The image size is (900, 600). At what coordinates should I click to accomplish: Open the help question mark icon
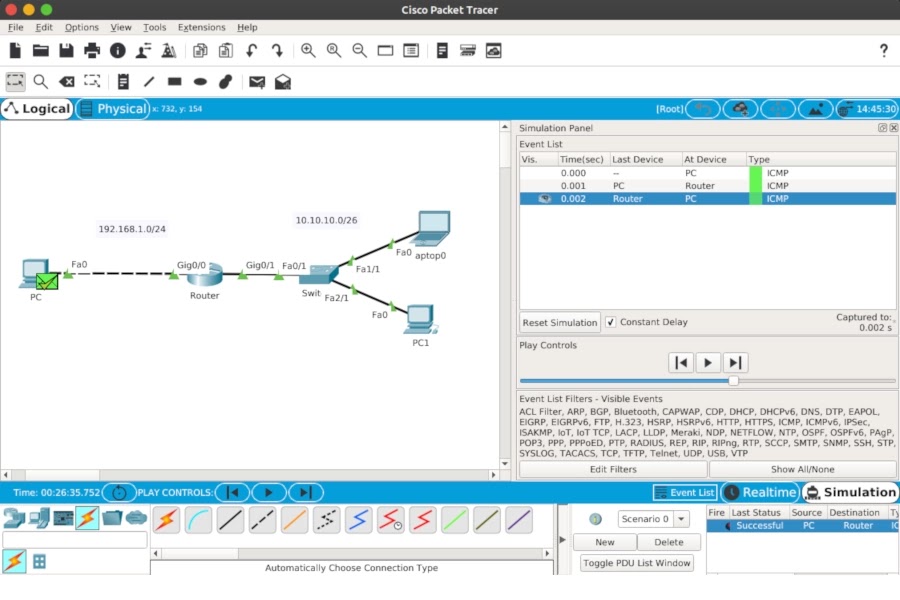(884, 51)
